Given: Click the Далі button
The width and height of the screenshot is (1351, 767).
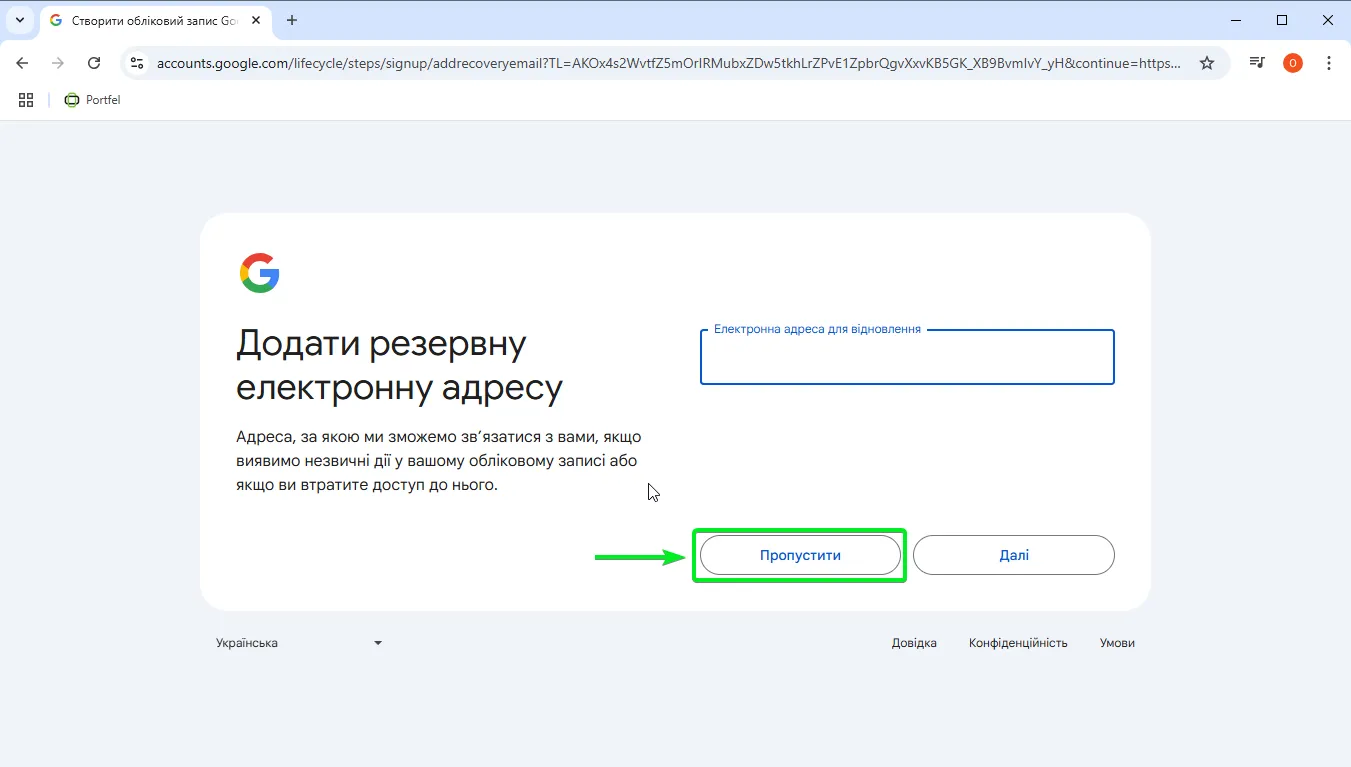Looking at the screenshot, I should click(1014, 555).
